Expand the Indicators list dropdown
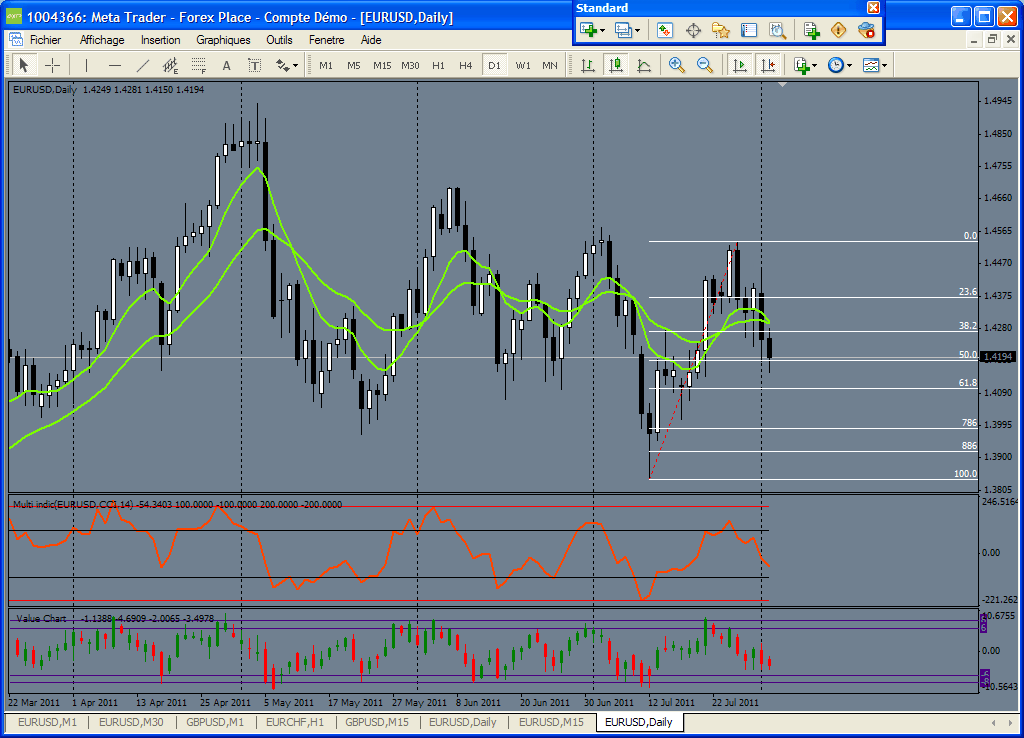The width and height of the screenshot is (1024, 738). pos(805,65)
